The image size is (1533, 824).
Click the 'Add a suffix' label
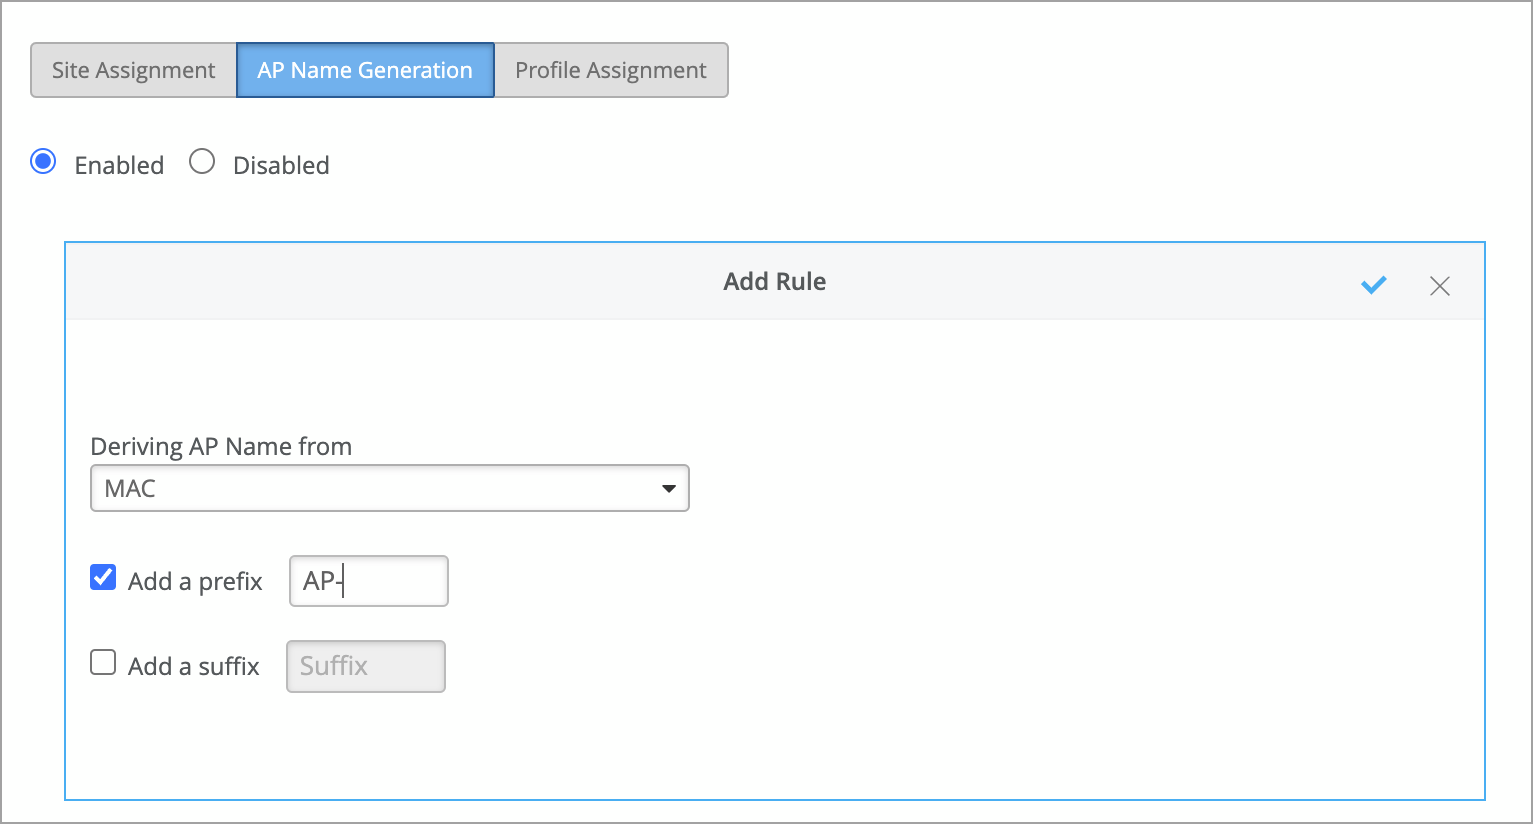[x=194, y=666]
